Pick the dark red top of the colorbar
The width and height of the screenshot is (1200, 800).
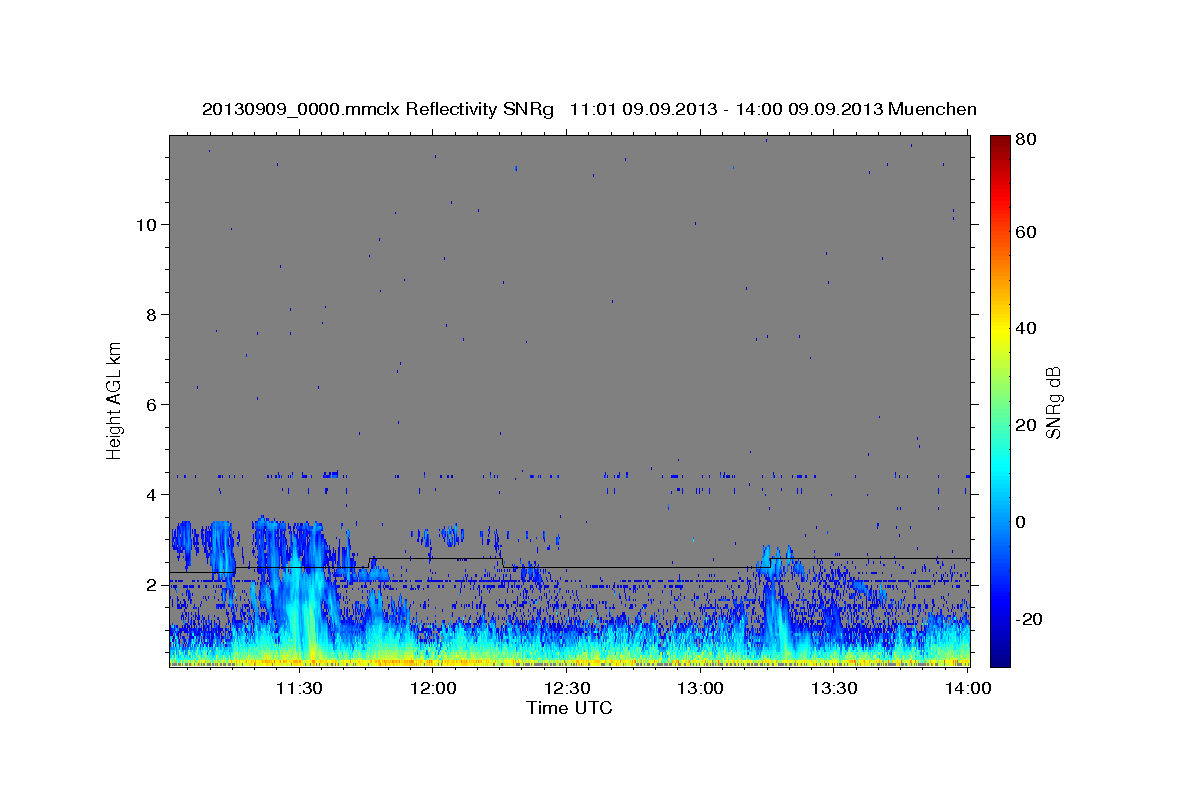coord(999,143)
